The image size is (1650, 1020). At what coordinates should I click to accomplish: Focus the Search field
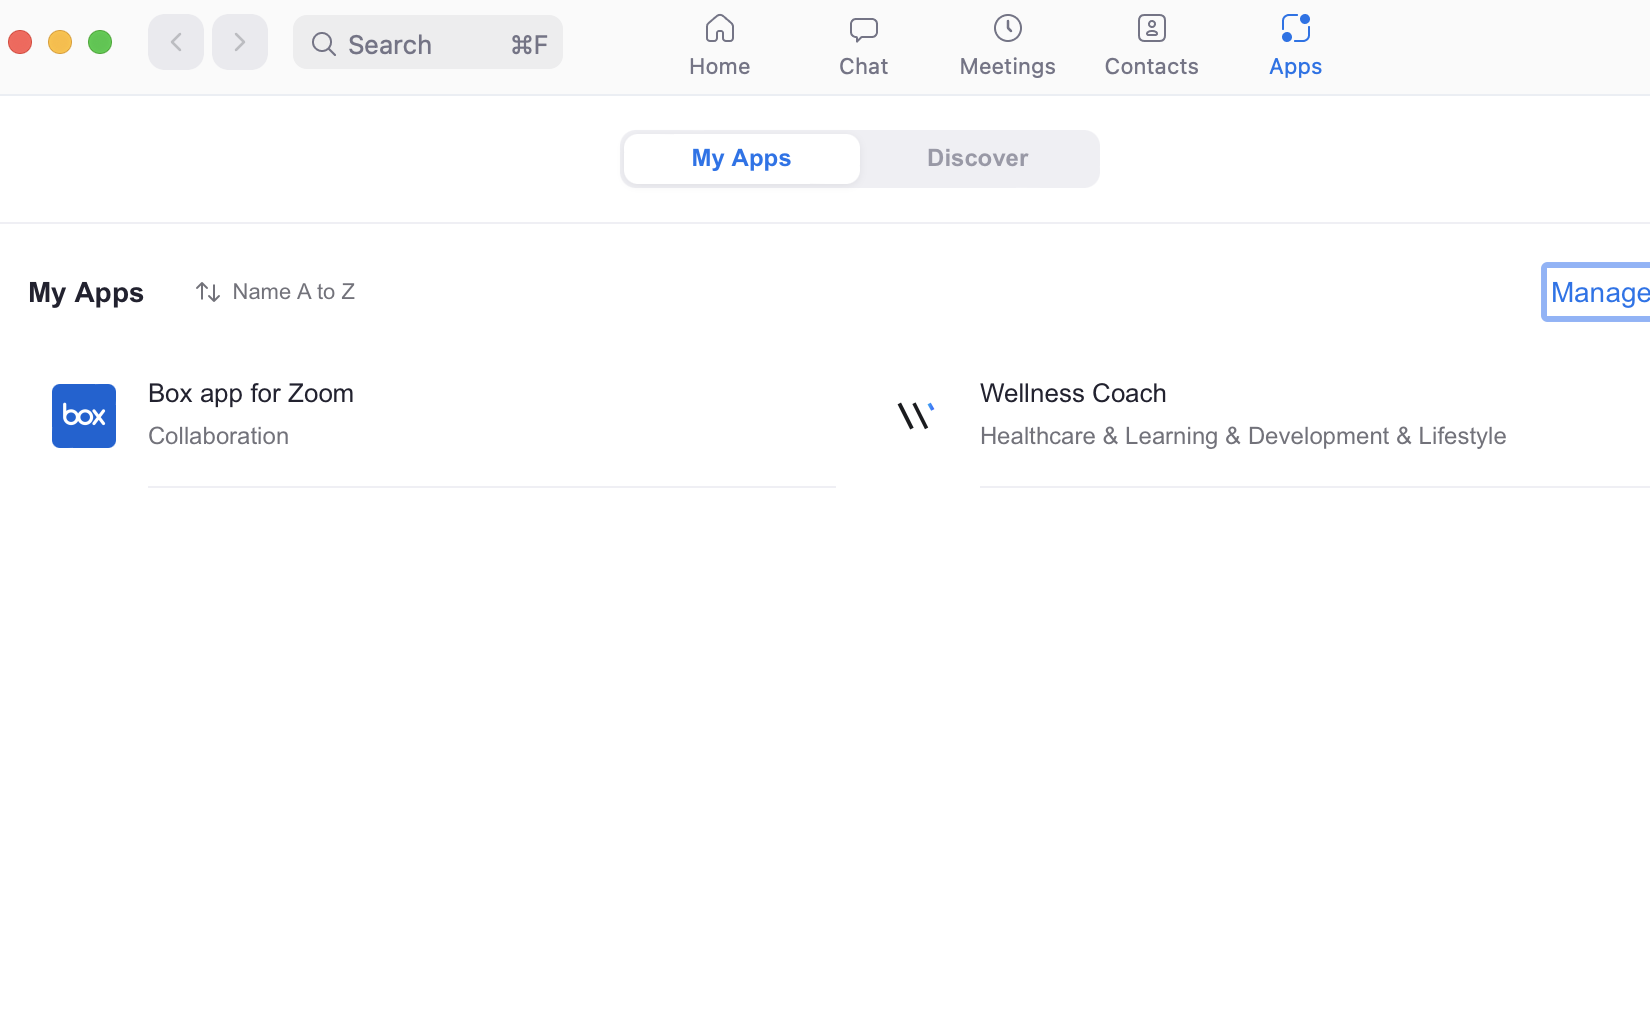click(428, 43)
